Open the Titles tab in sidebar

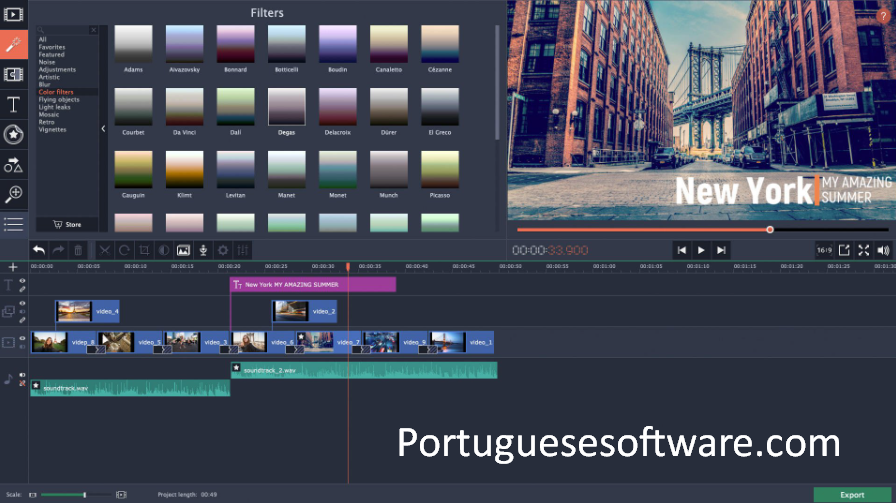click(x=14, y=105)
